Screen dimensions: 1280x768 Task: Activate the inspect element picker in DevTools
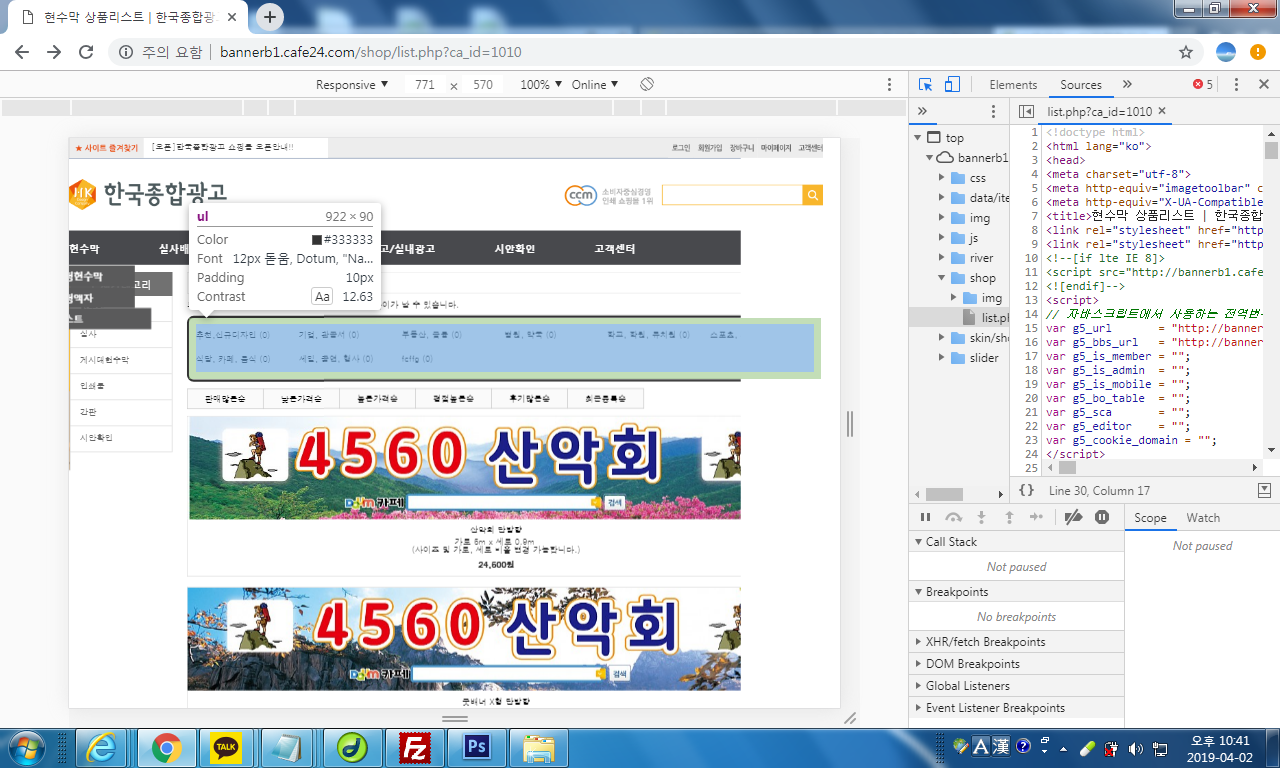[925, 85]
